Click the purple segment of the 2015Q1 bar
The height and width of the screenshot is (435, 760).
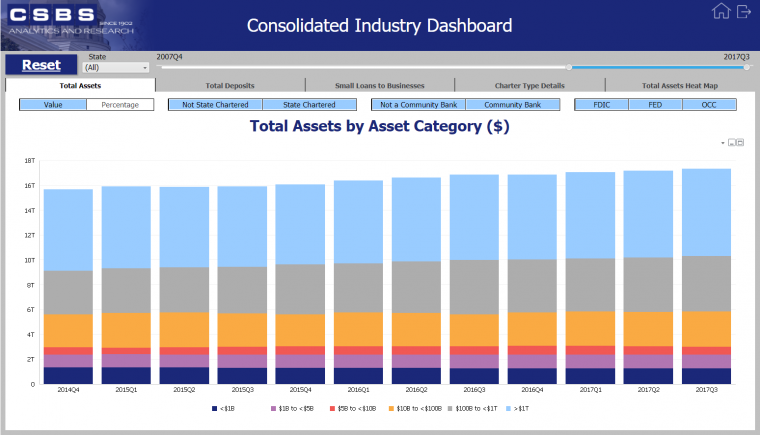[x=126, y=360]
